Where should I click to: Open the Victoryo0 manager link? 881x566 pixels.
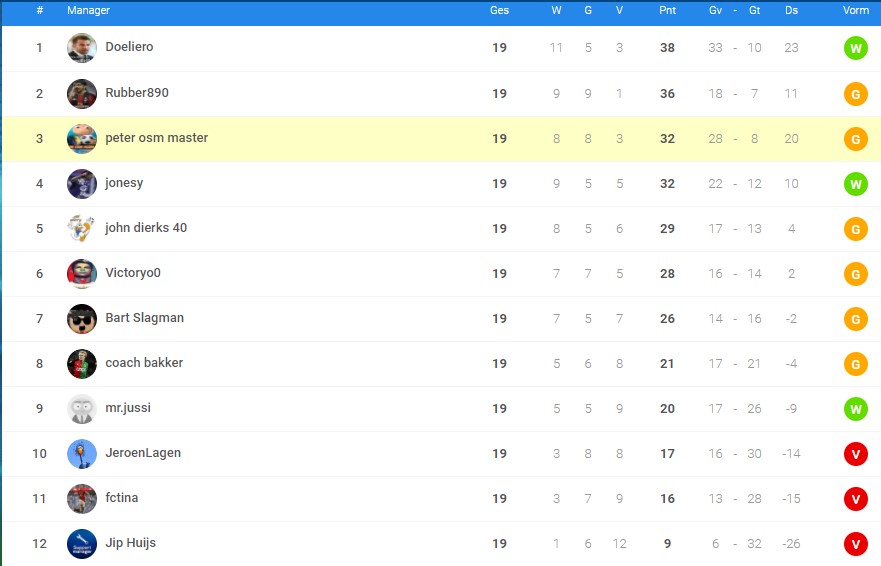tap(133, 273)
